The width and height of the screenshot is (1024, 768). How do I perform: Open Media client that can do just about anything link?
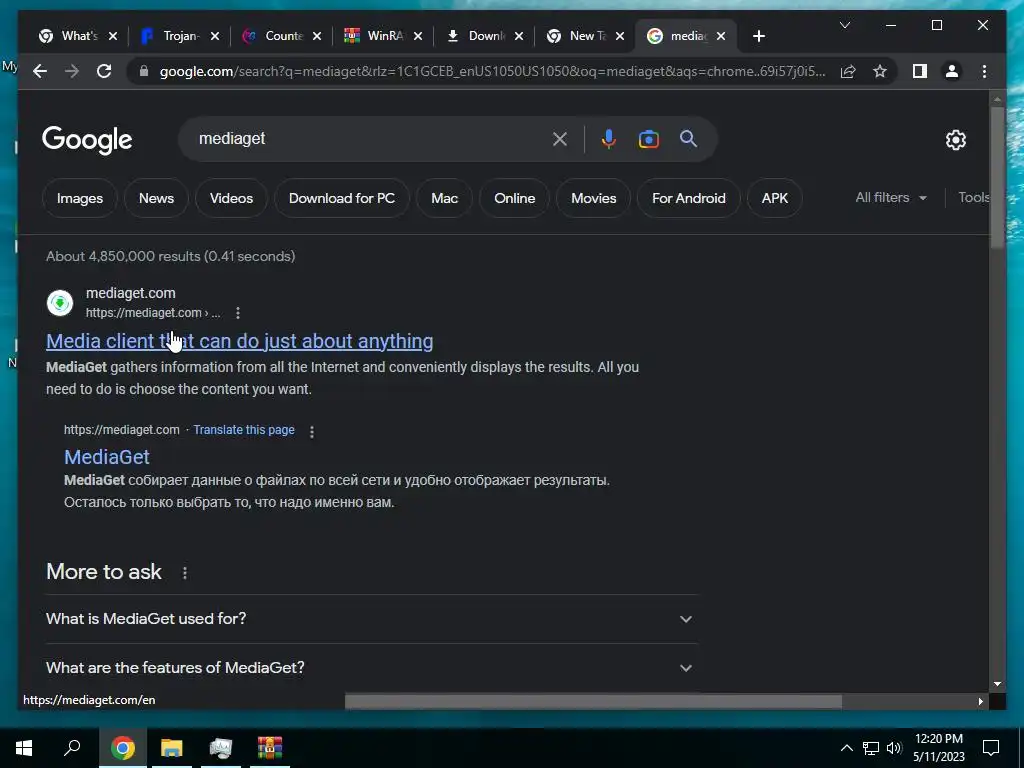click(x=240, y=341)
